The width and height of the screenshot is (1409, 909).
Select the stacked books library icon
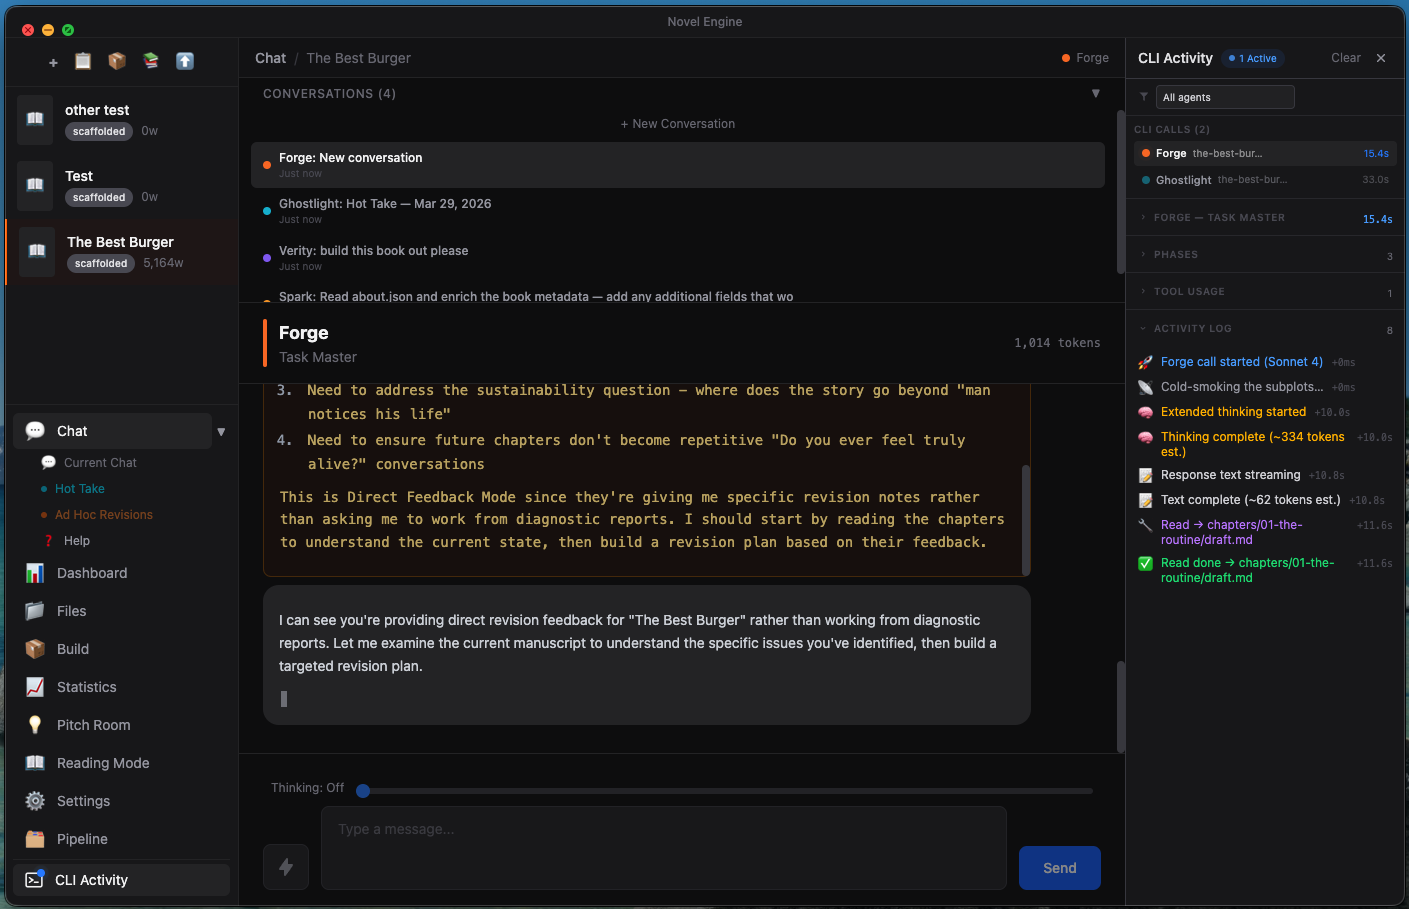tap(151, 61)
